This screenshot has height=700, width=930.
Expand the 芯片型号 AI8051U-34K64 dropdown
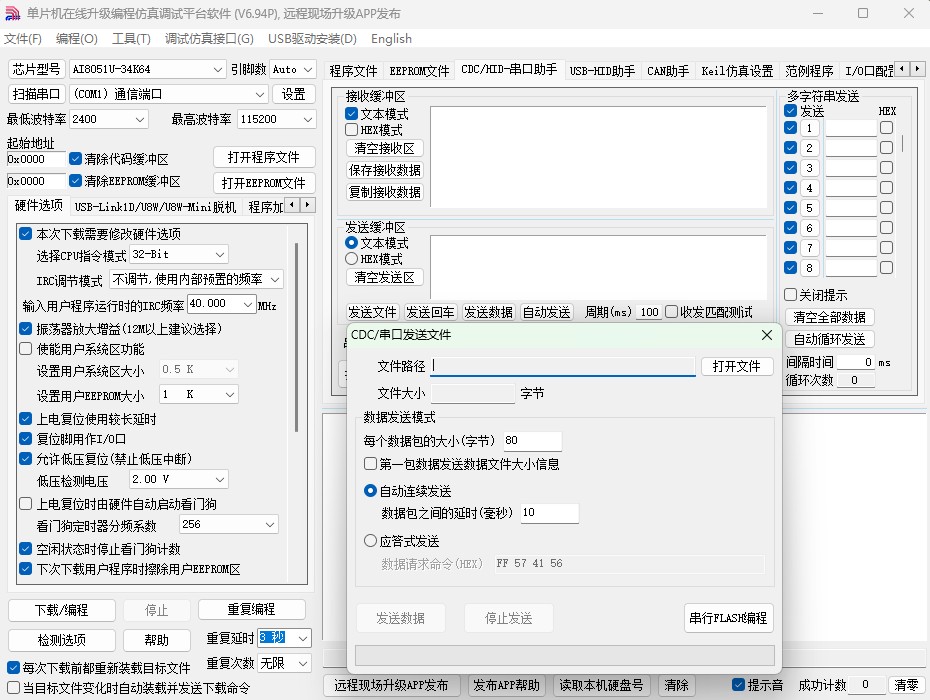tap(217, 69)
